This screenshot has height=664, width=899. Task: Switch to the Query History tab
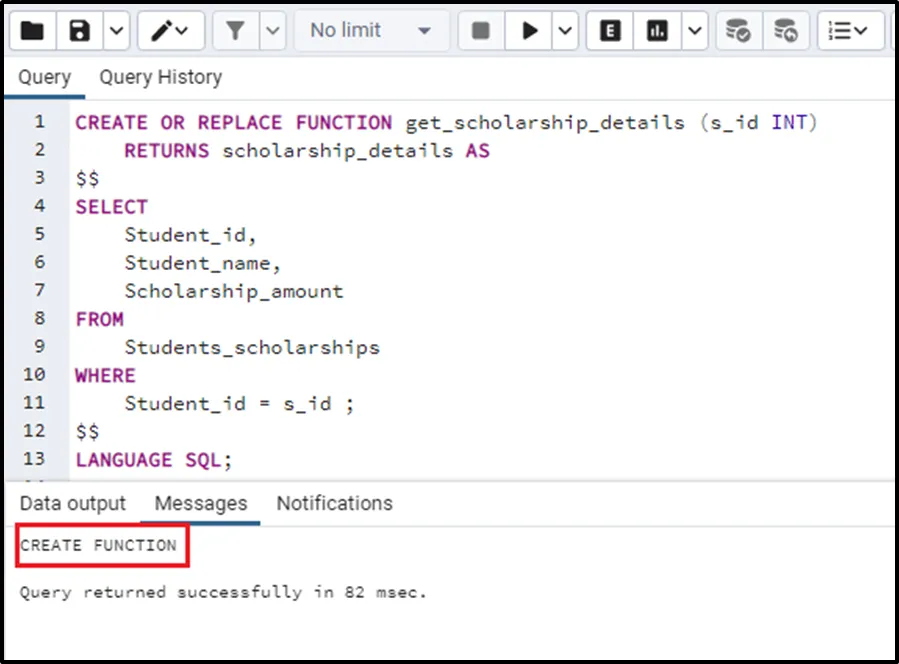(x=160, y=77)
